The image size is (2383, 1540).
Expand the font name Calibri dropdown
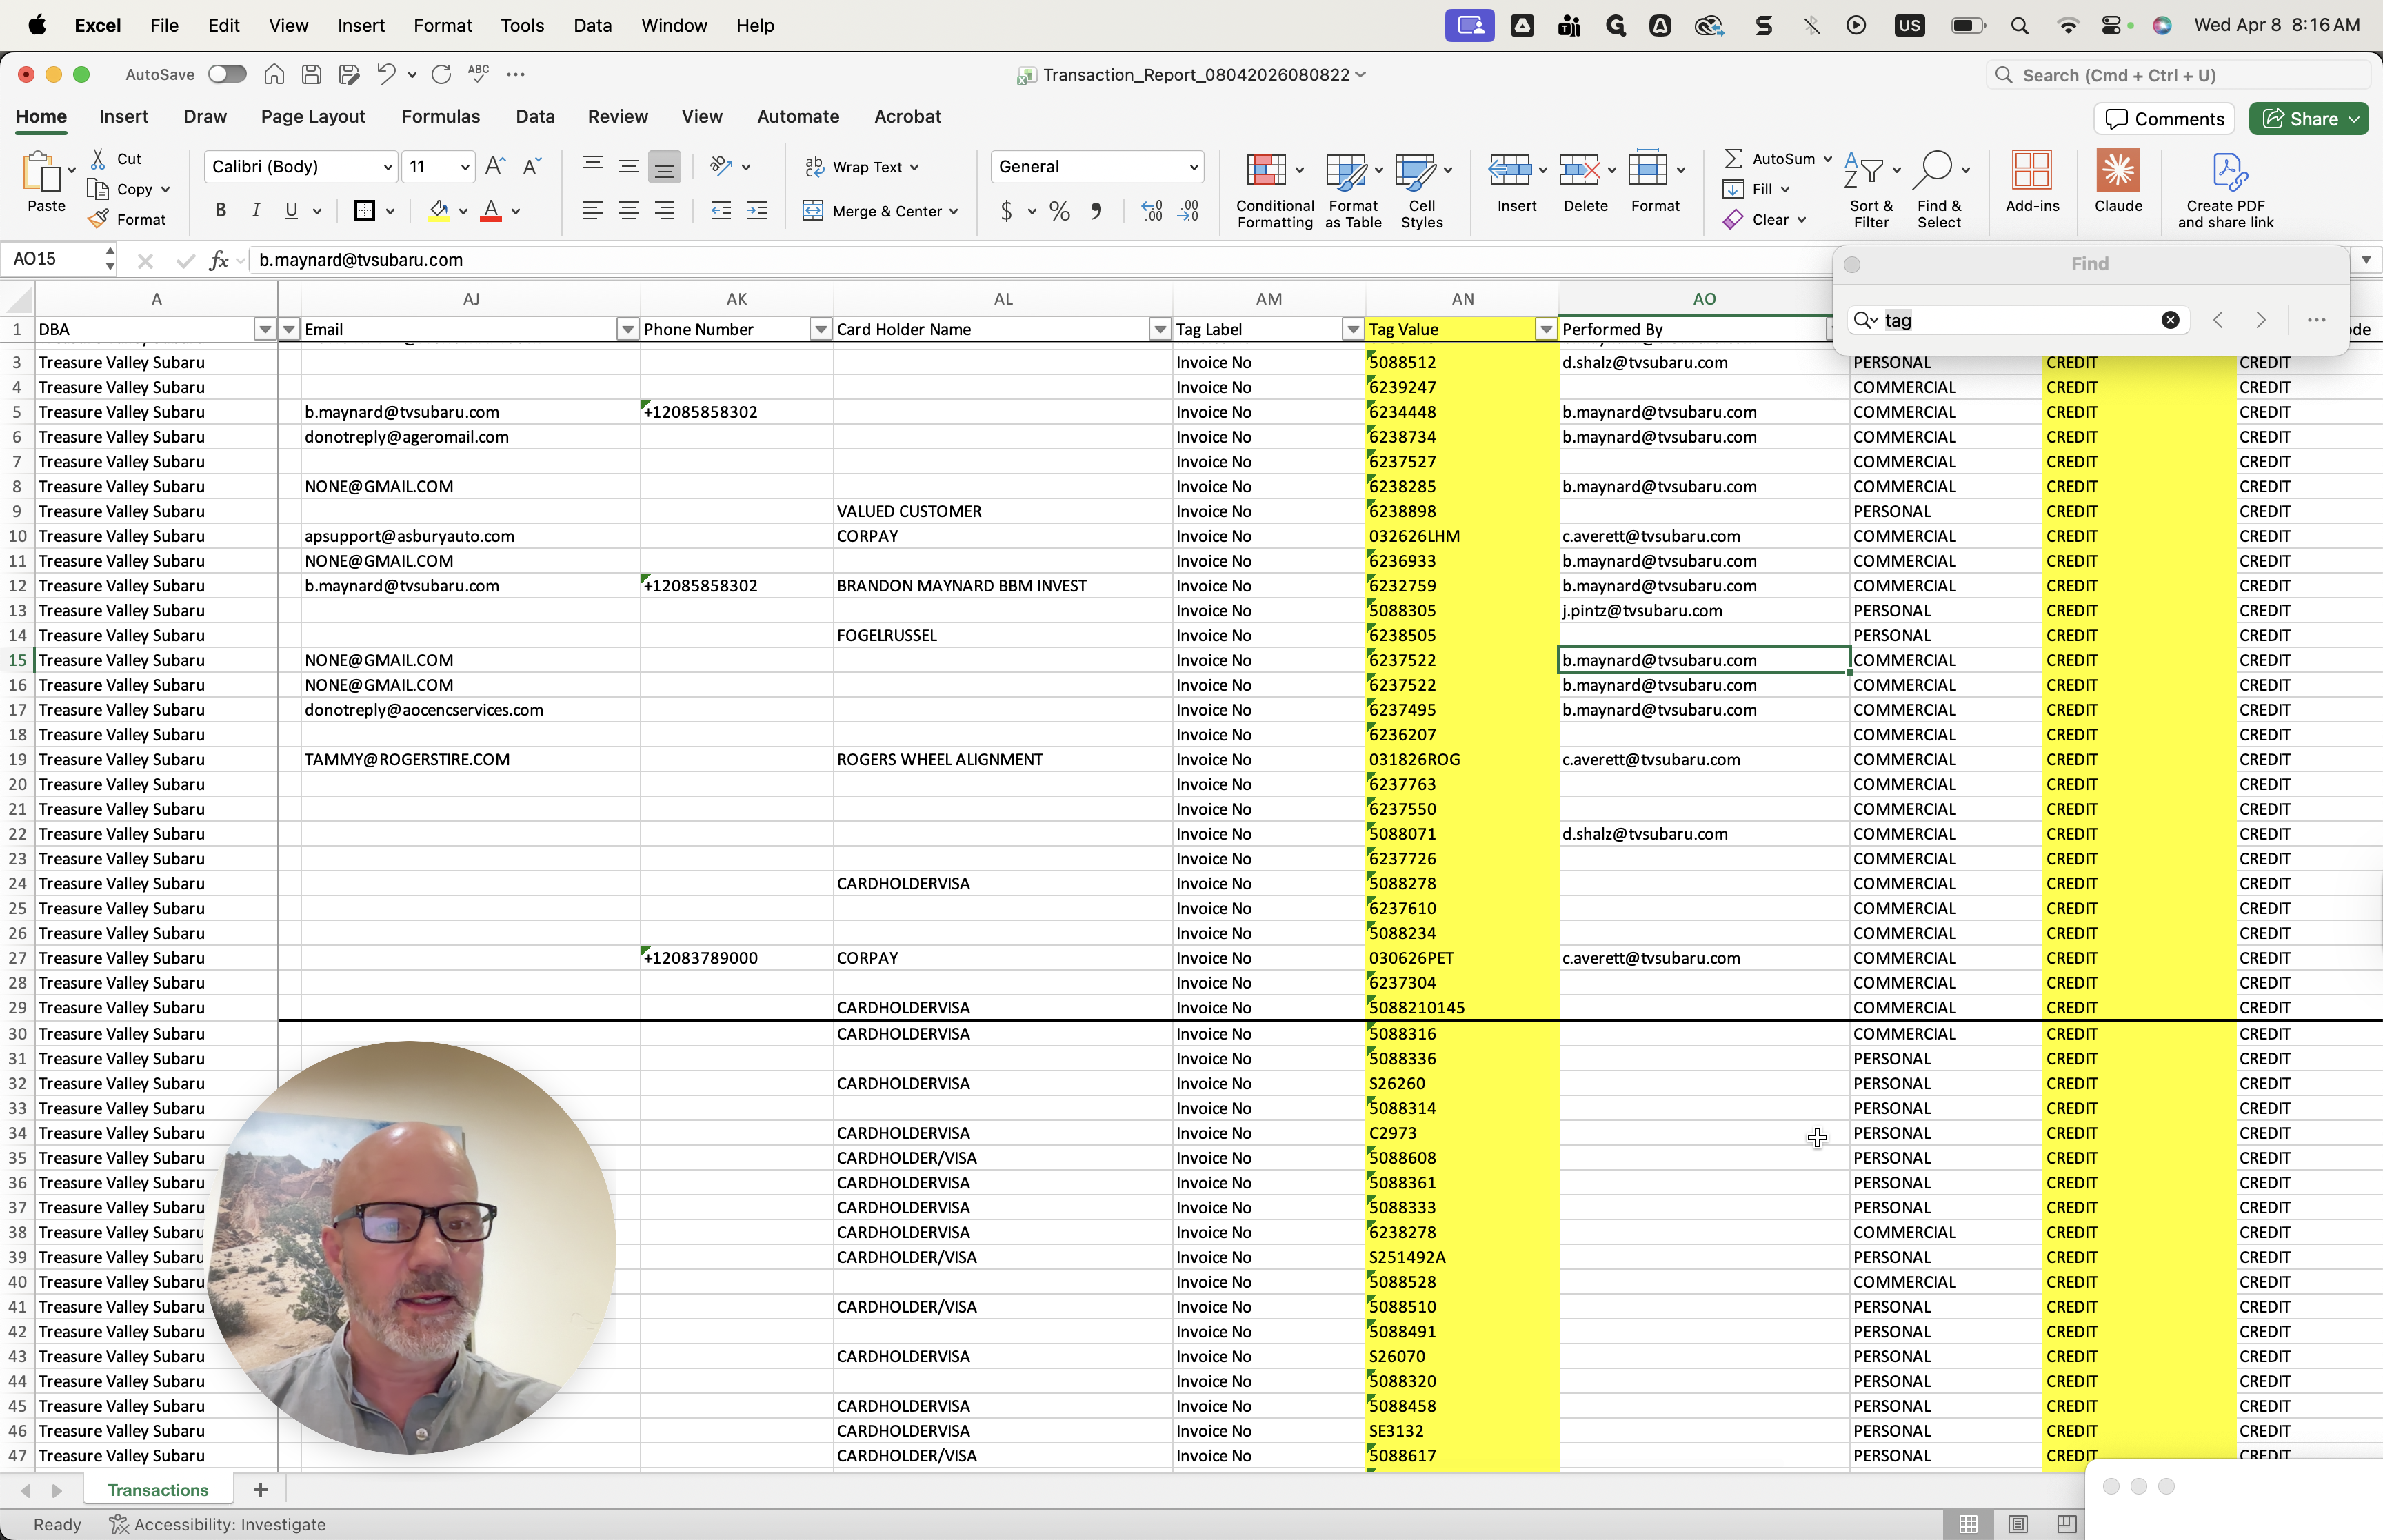click(387, 167)
